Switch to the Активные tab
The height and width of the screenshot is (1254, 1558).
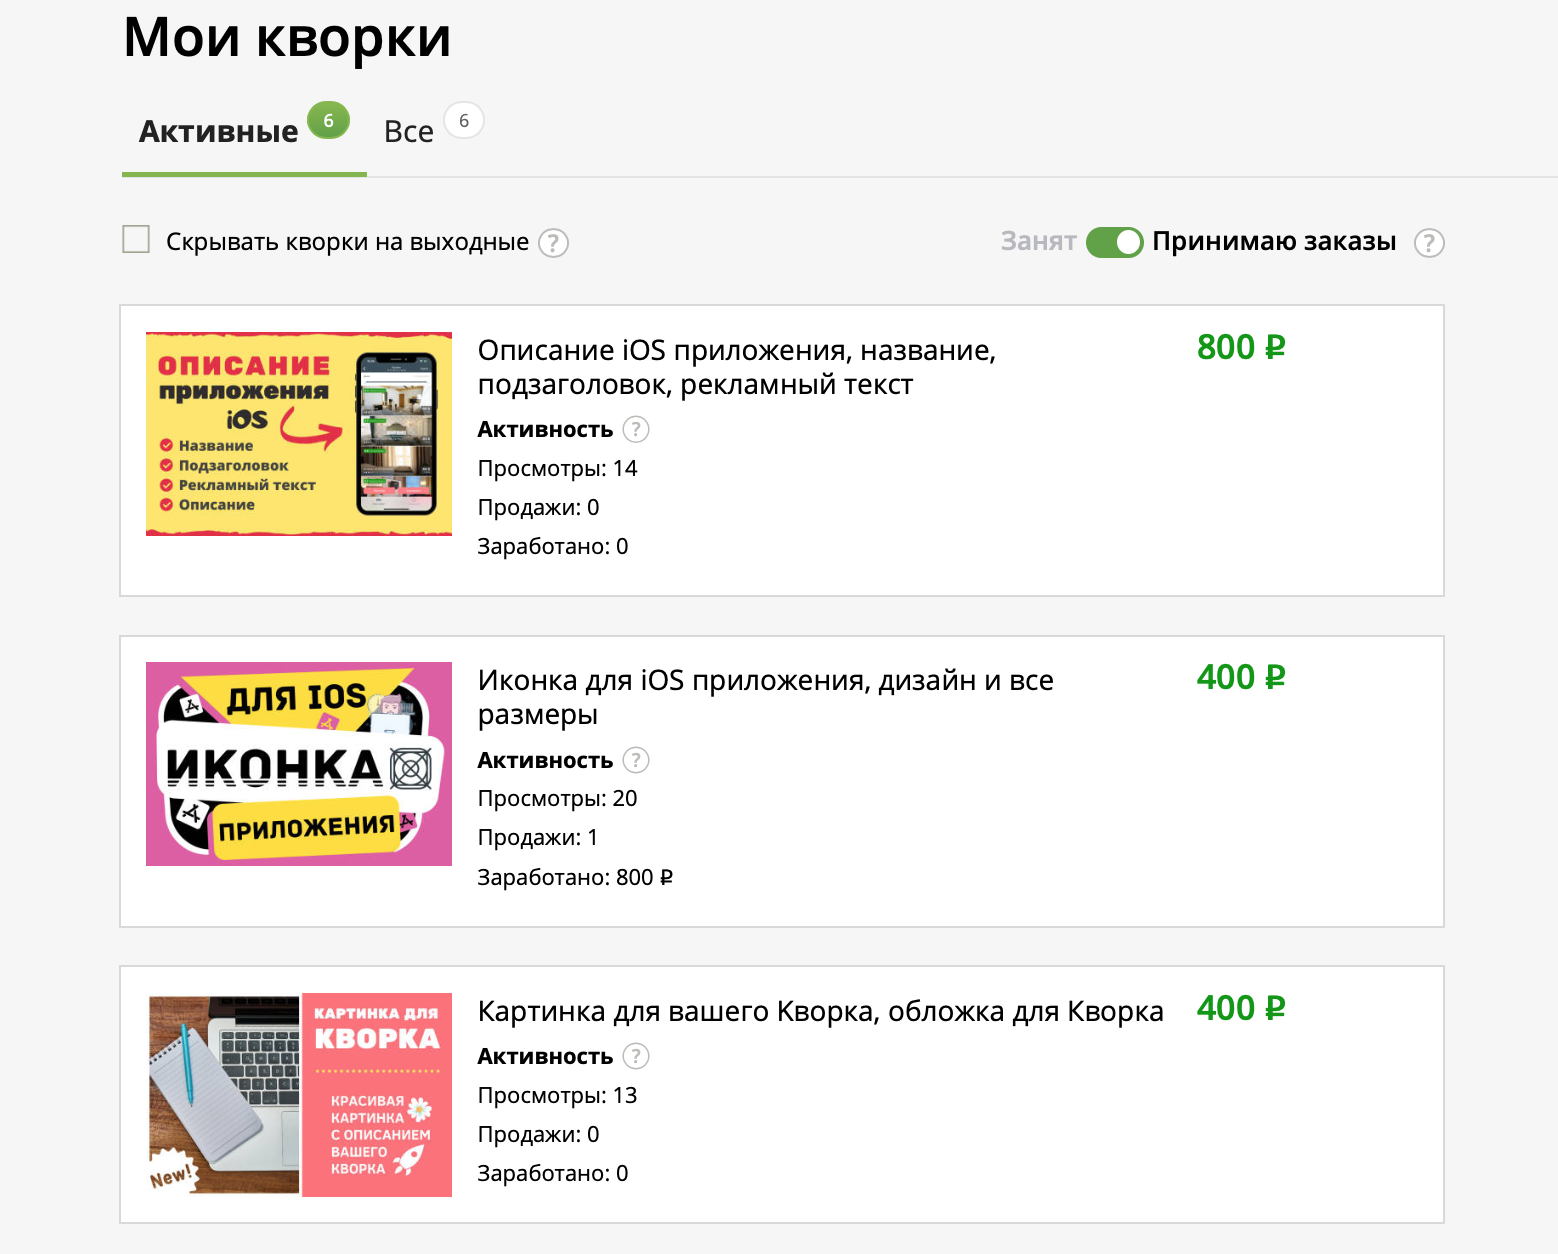[x=219, y=132]
